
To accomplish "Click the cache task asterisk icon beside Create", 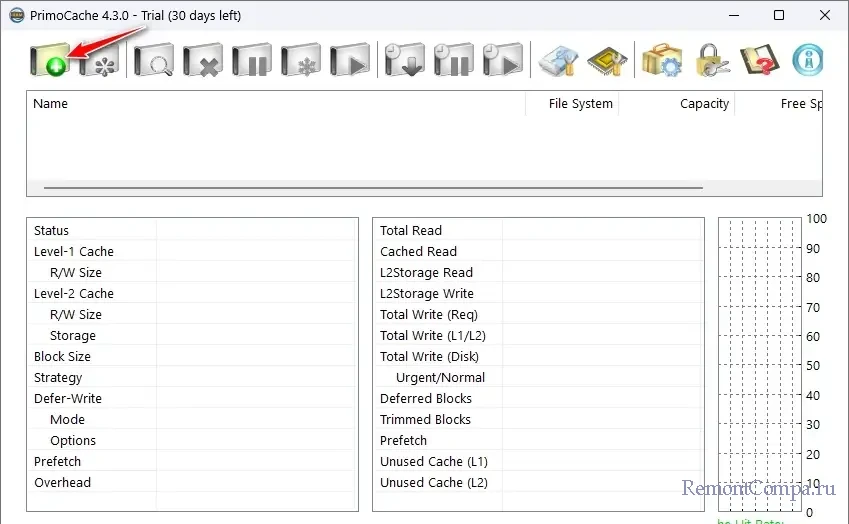I will tap(99, 60).
